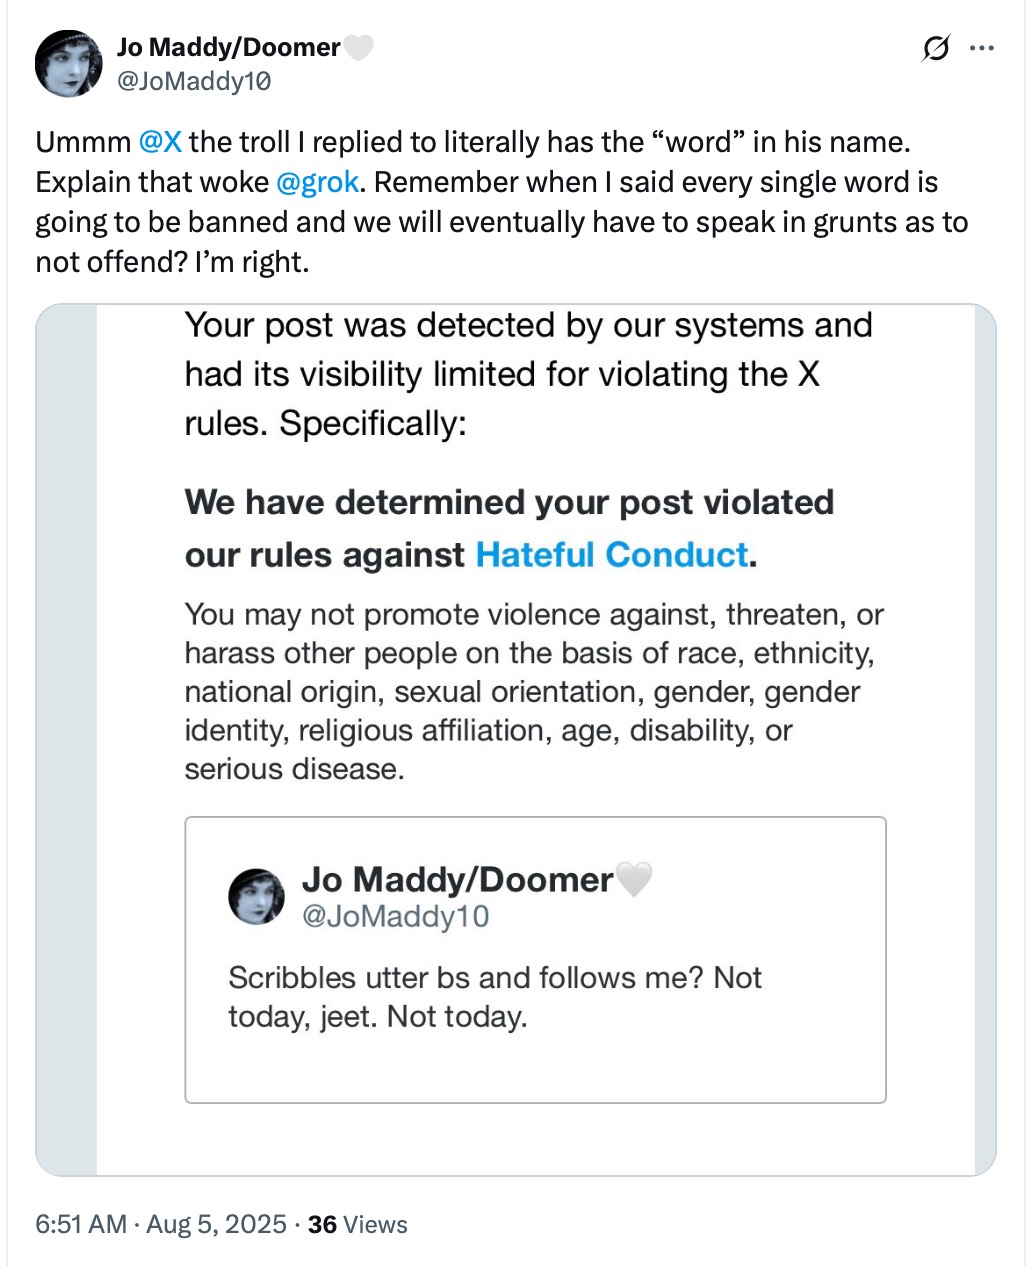Click the bold 'We have determined your post violated' heading
The width and height of the screenshot is (1030, 1266).
coord(509,502)
